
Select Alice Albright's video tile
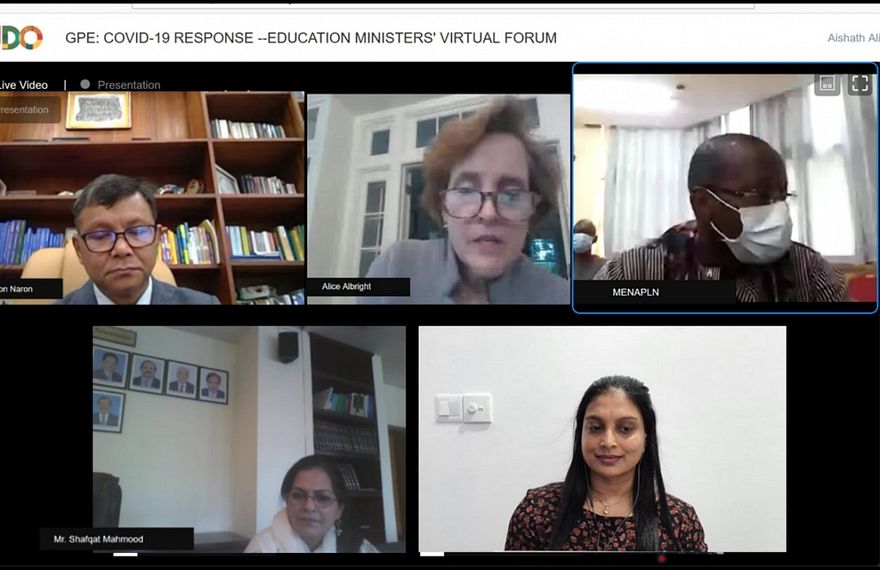click(438, 199)
